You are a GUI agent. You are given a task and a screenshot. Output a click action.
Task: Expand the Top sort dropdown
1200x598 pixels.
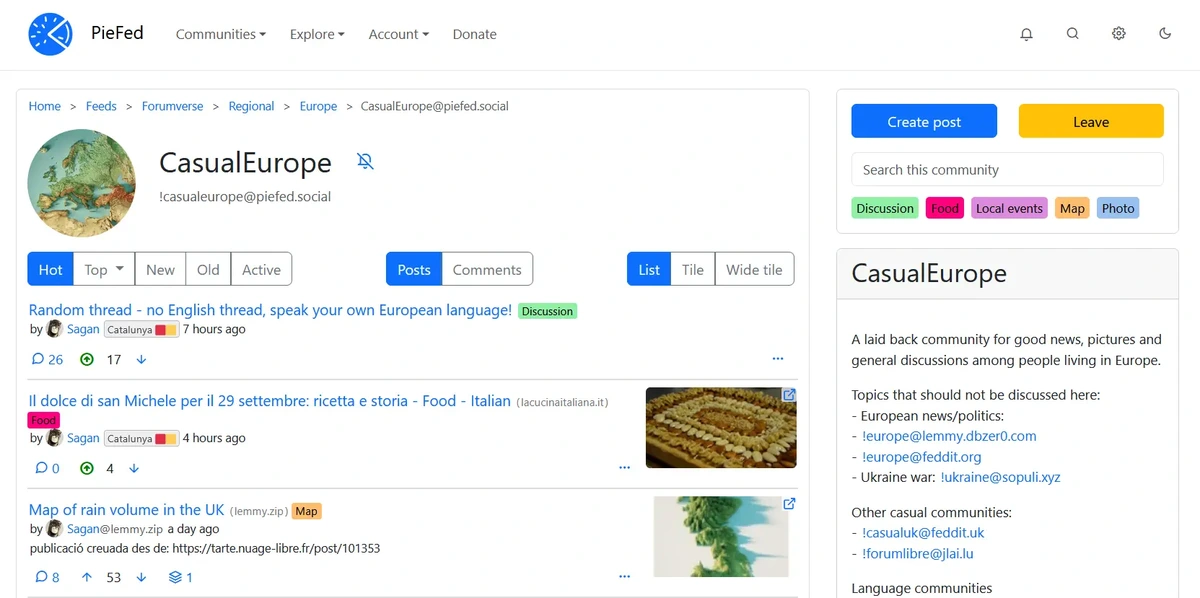point(104,269)
